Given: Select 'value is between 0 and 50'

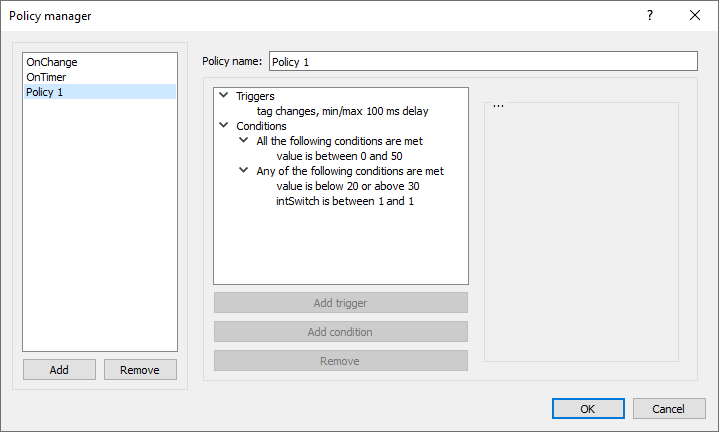Looking at the screenshot, I should pos(339,156).
